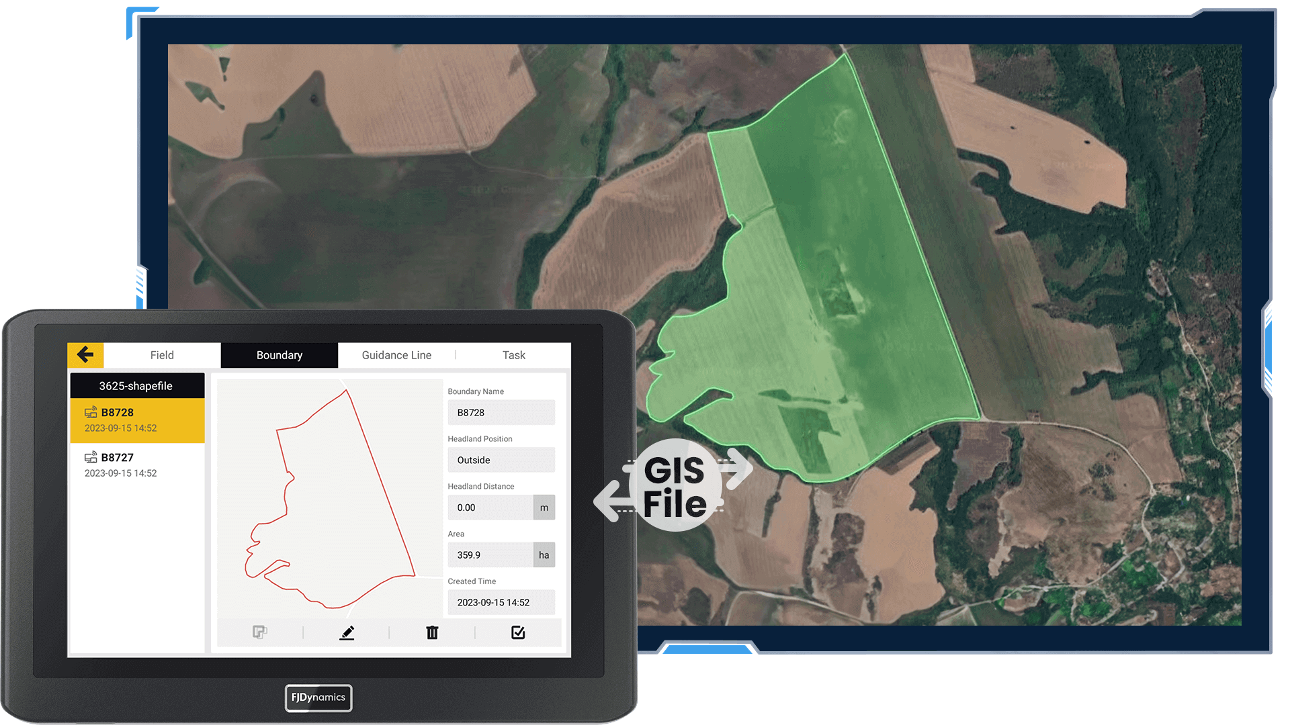The height and width of the screenshot is (725, 1290).
Task: Click the Headland Distance 0.00 field
Action: (490, 507)
